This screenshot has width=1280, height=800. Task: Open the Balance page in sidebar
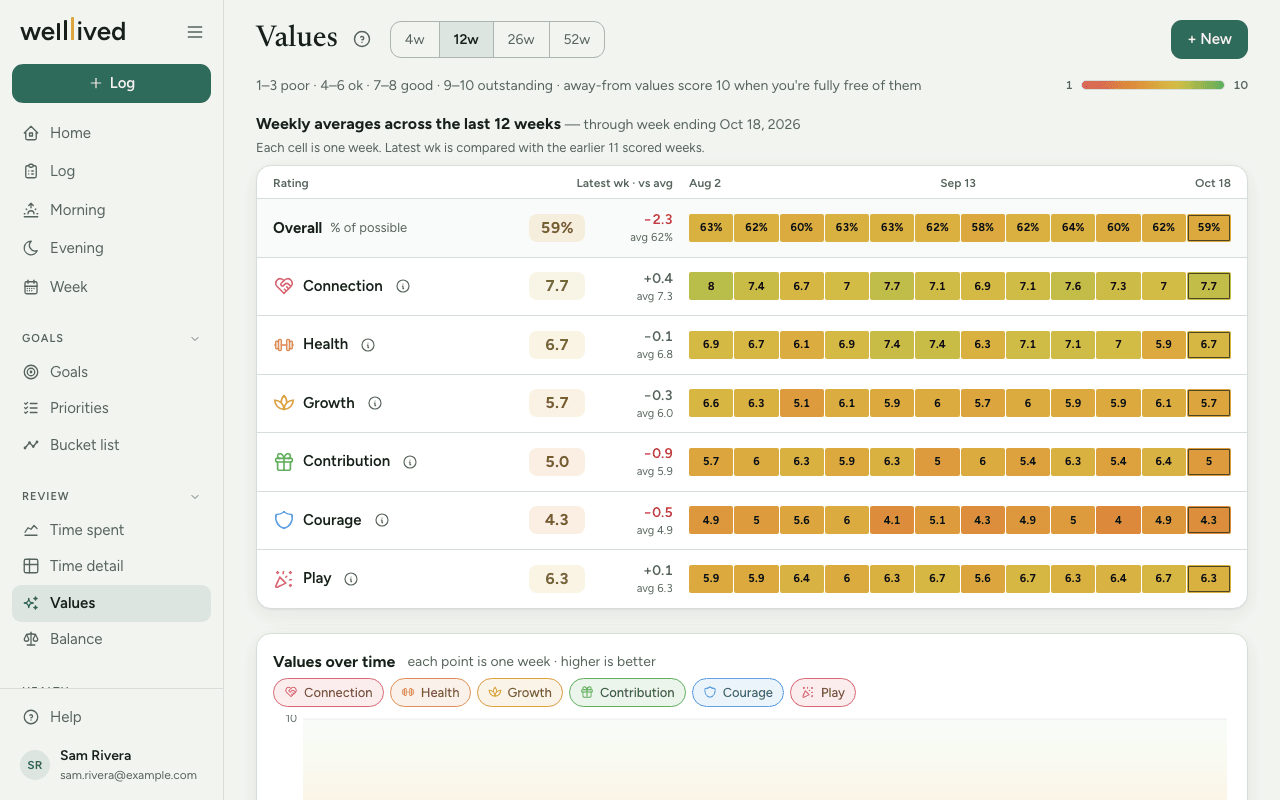click(x=111, y=639)
